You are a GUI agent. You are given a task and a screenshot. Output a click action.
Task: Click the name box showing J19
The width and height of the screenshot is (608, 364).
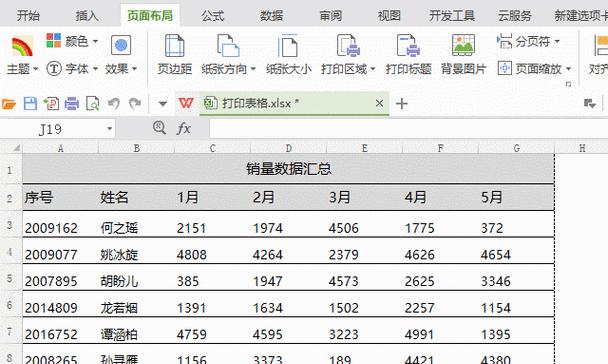click(x=51, y=129)
